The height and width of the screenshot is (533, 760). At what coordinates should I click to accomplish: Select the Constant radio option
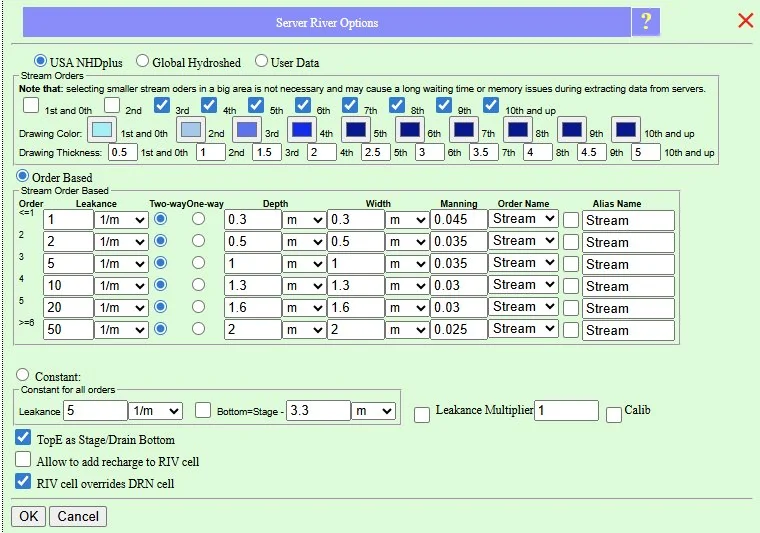coord(22,375)
